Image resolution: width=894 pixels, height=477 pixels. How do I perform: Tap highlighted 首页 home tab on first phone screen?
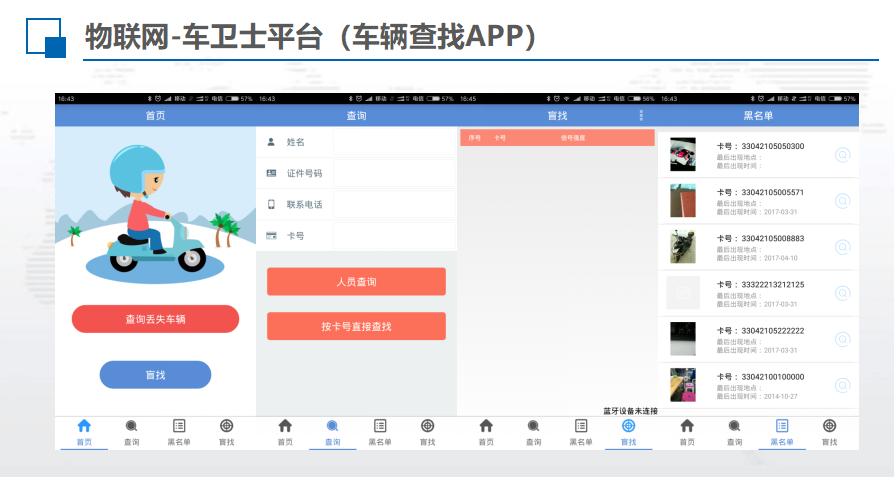point(84,431)
